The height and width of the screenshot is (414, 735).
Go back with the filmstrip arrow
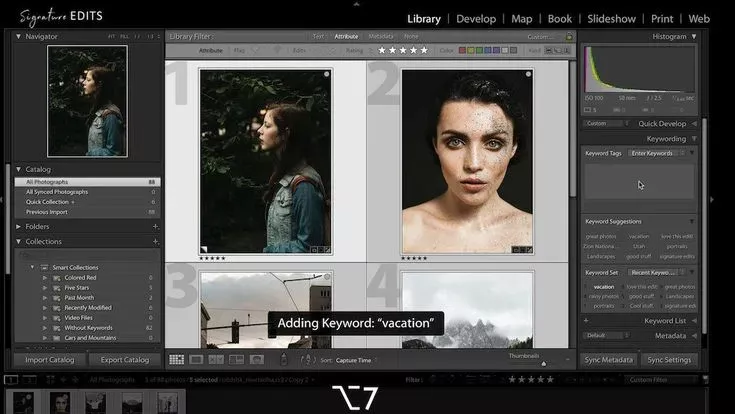(64, 379)
